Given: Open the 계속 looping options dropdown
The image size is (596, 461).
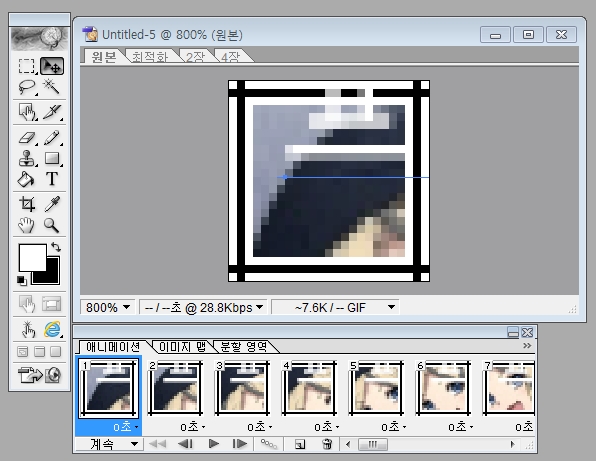Looking at the screenshot, I should click(x=109, y=444).
